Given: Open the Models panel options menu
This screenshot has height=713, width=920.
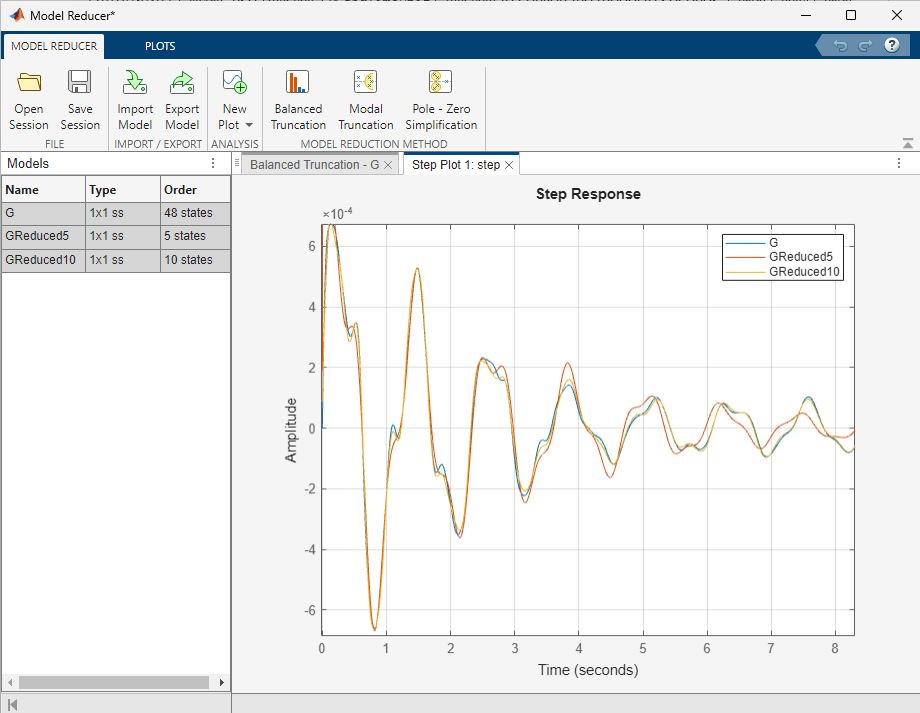Looking at the screenshot, I should point(212,164).
